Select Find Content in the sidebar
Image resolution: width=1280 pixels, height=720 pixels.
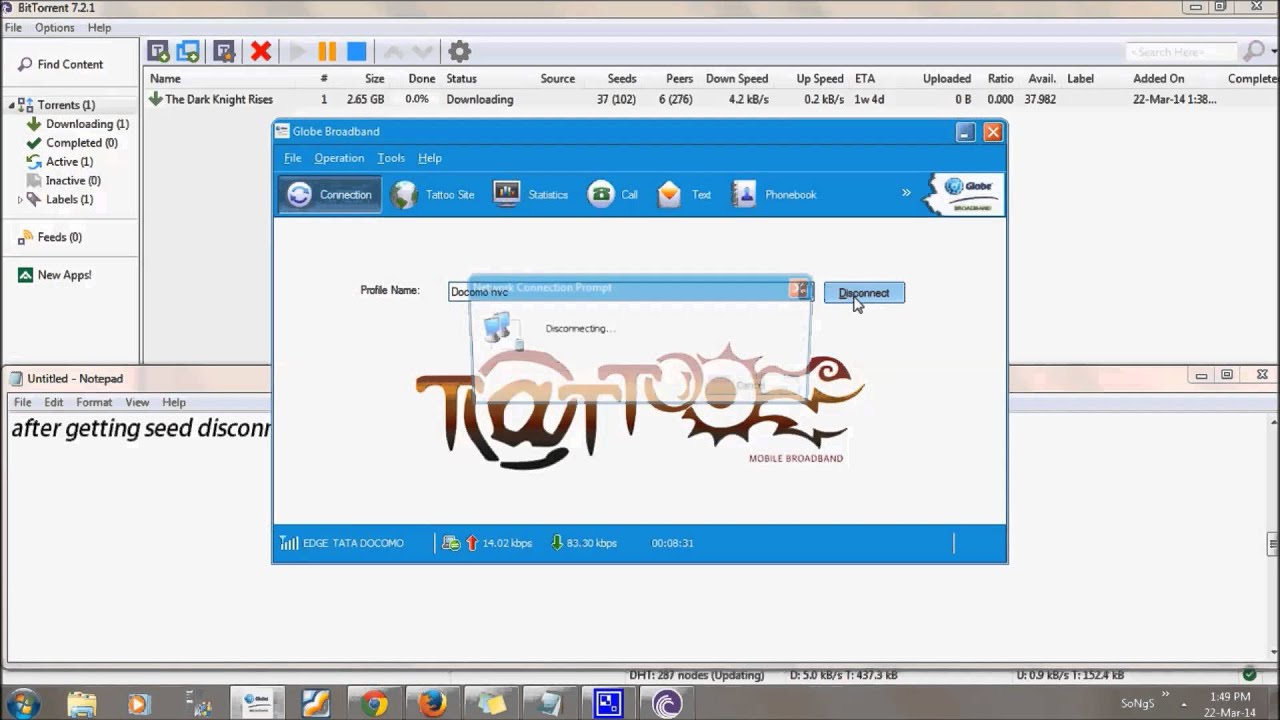[x=70, y=64]
